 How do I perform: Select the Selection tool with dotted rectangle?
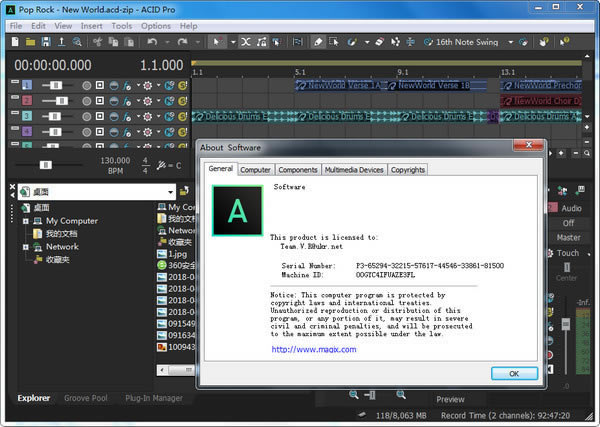(334, 42)
